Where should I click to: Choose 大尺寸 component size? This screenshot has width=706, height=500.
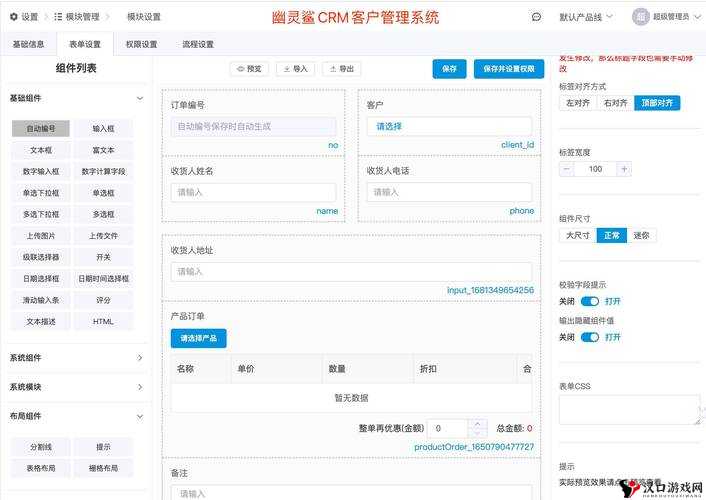point(578,236)
